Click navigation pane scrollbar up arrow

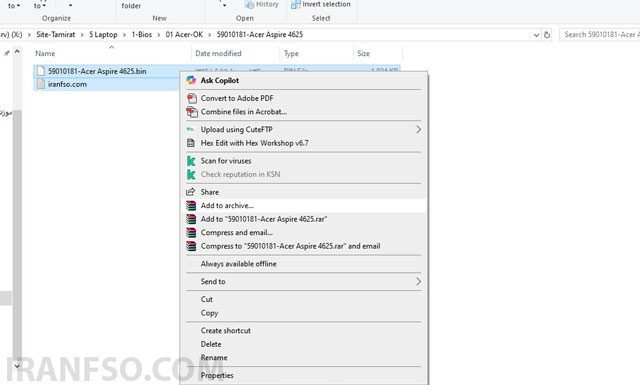tap(17, 51)
